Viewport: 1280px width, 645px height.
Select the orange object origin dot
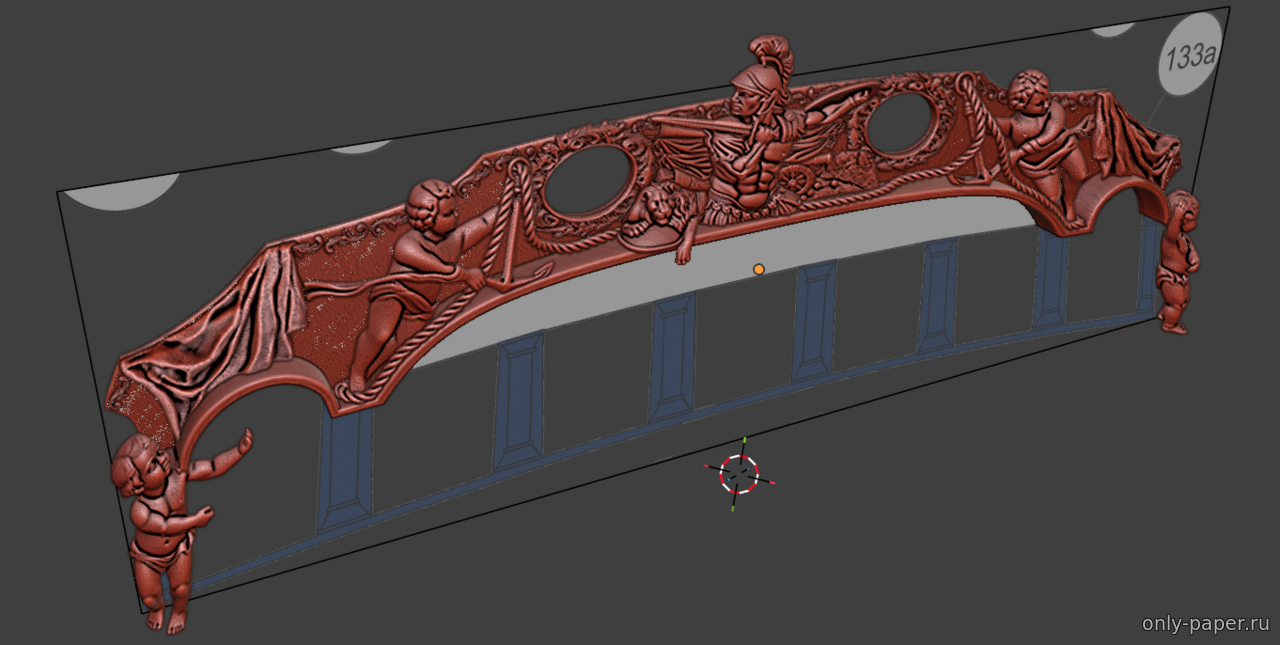759,269
